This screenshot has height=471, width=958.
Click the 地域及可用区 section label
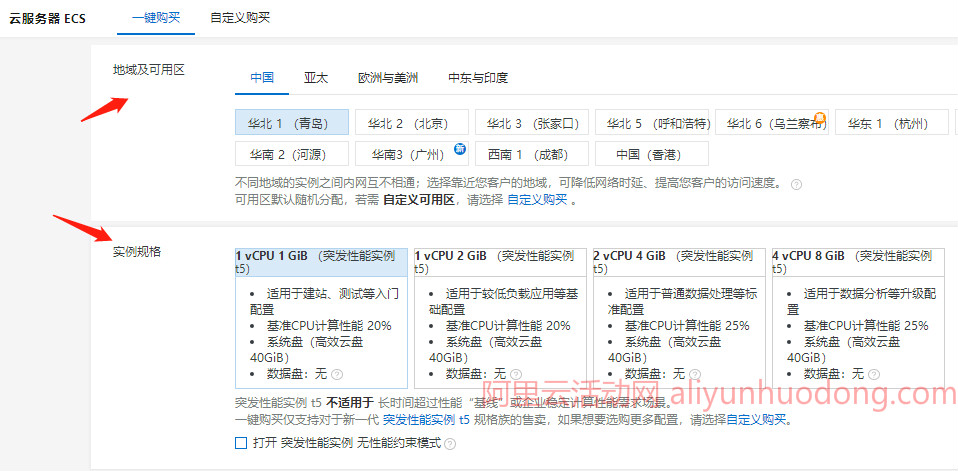point(148,70)
